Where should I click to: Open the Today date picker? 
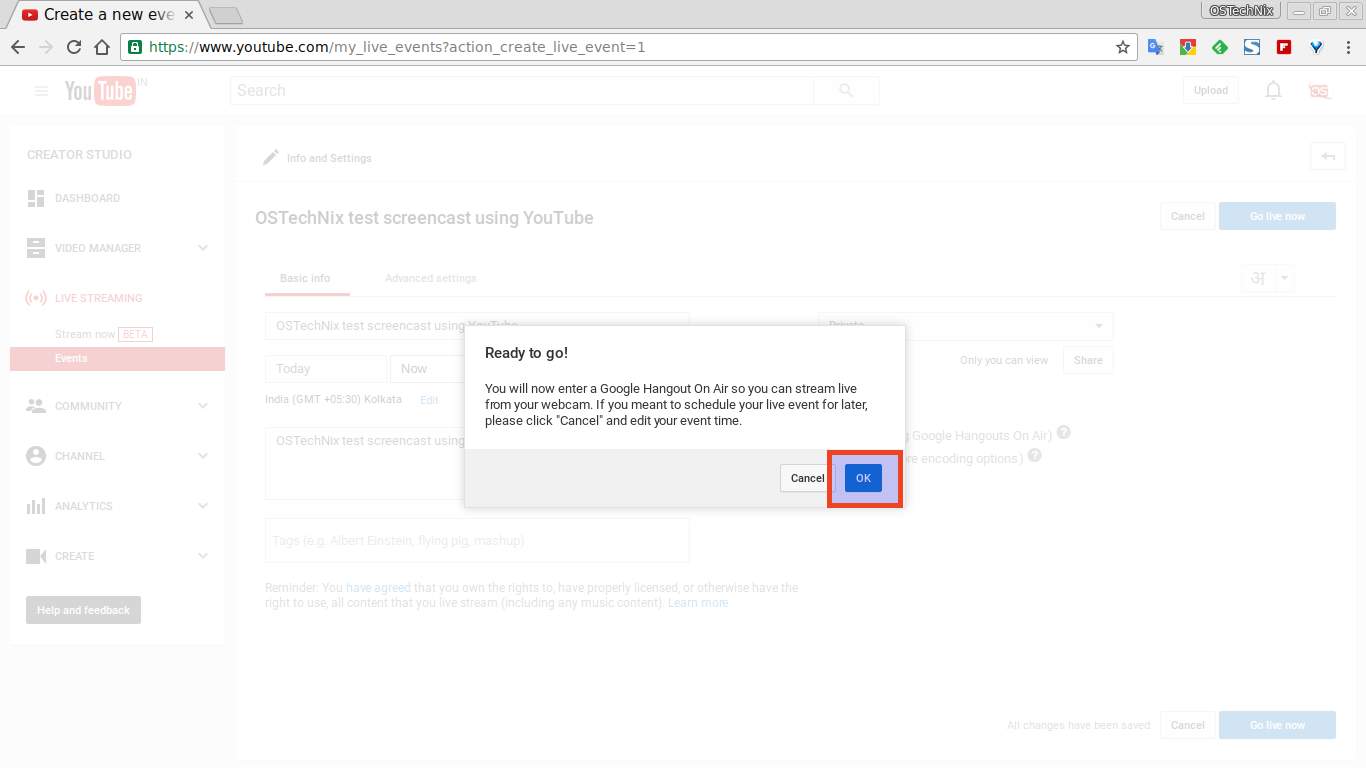(326, 369)
